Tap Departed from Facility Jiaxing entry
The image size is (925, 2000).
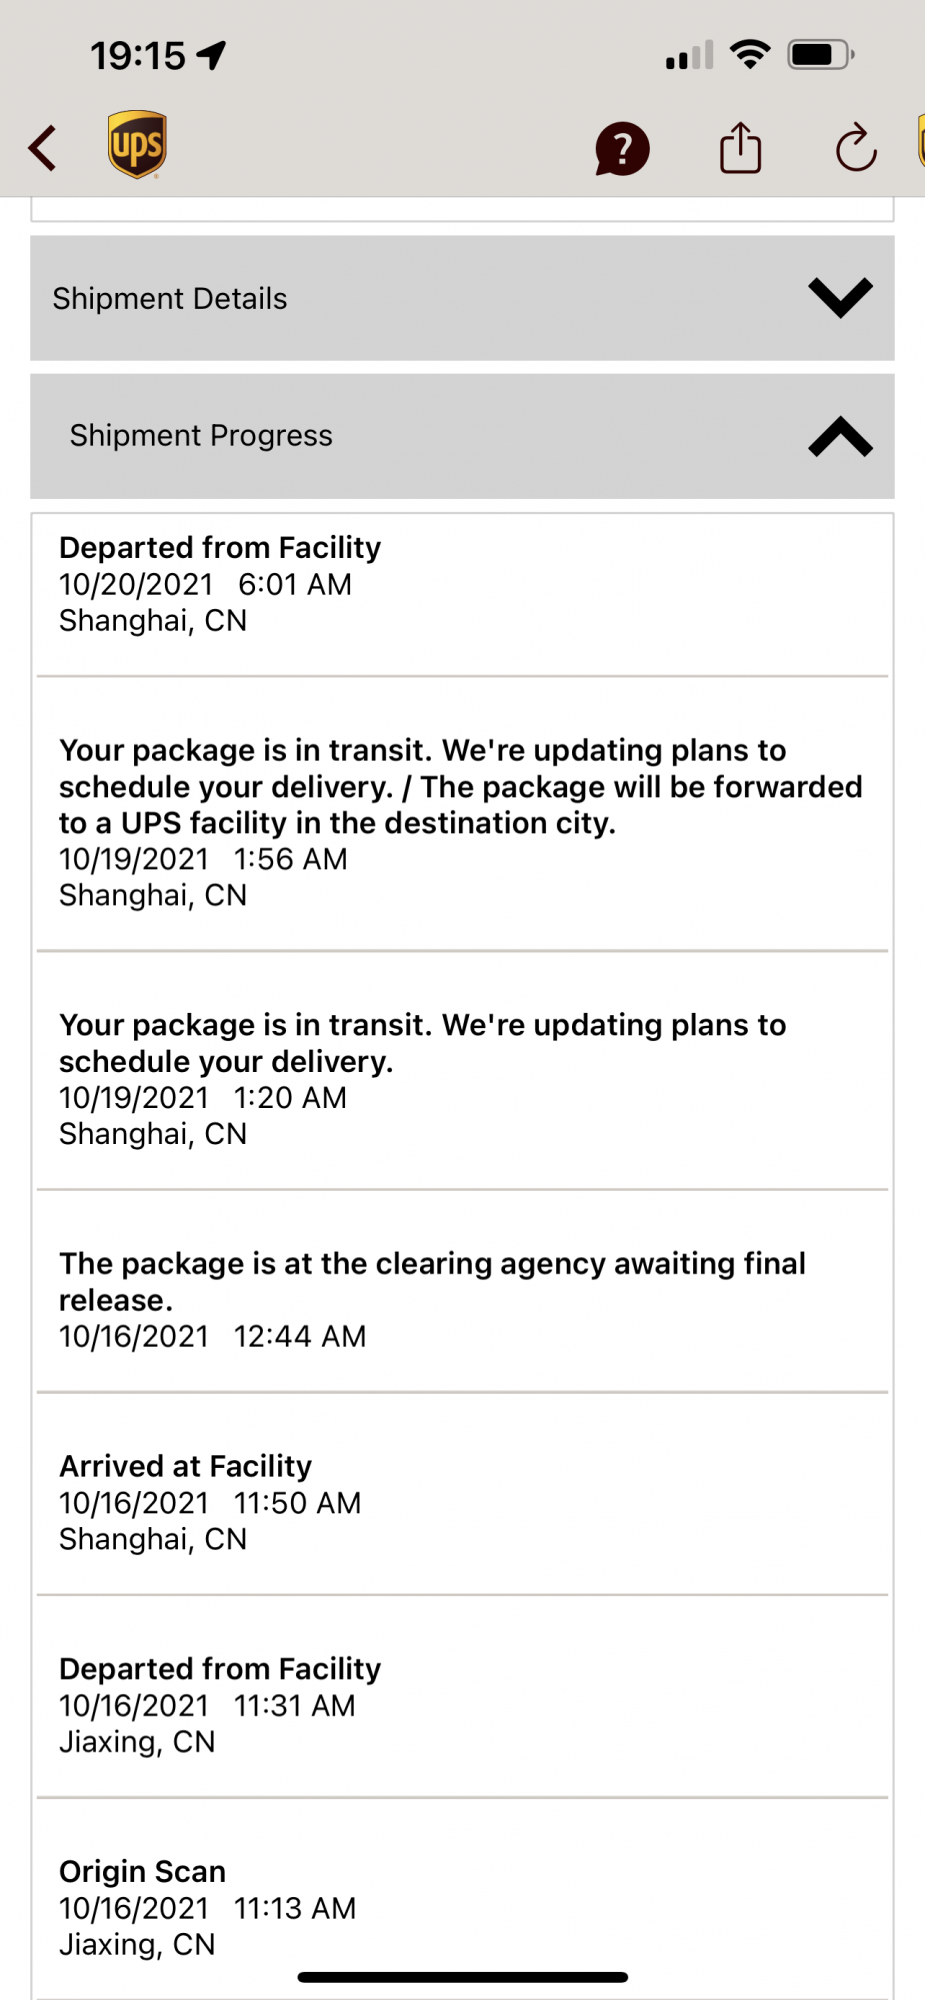[x=220, y=1705]
